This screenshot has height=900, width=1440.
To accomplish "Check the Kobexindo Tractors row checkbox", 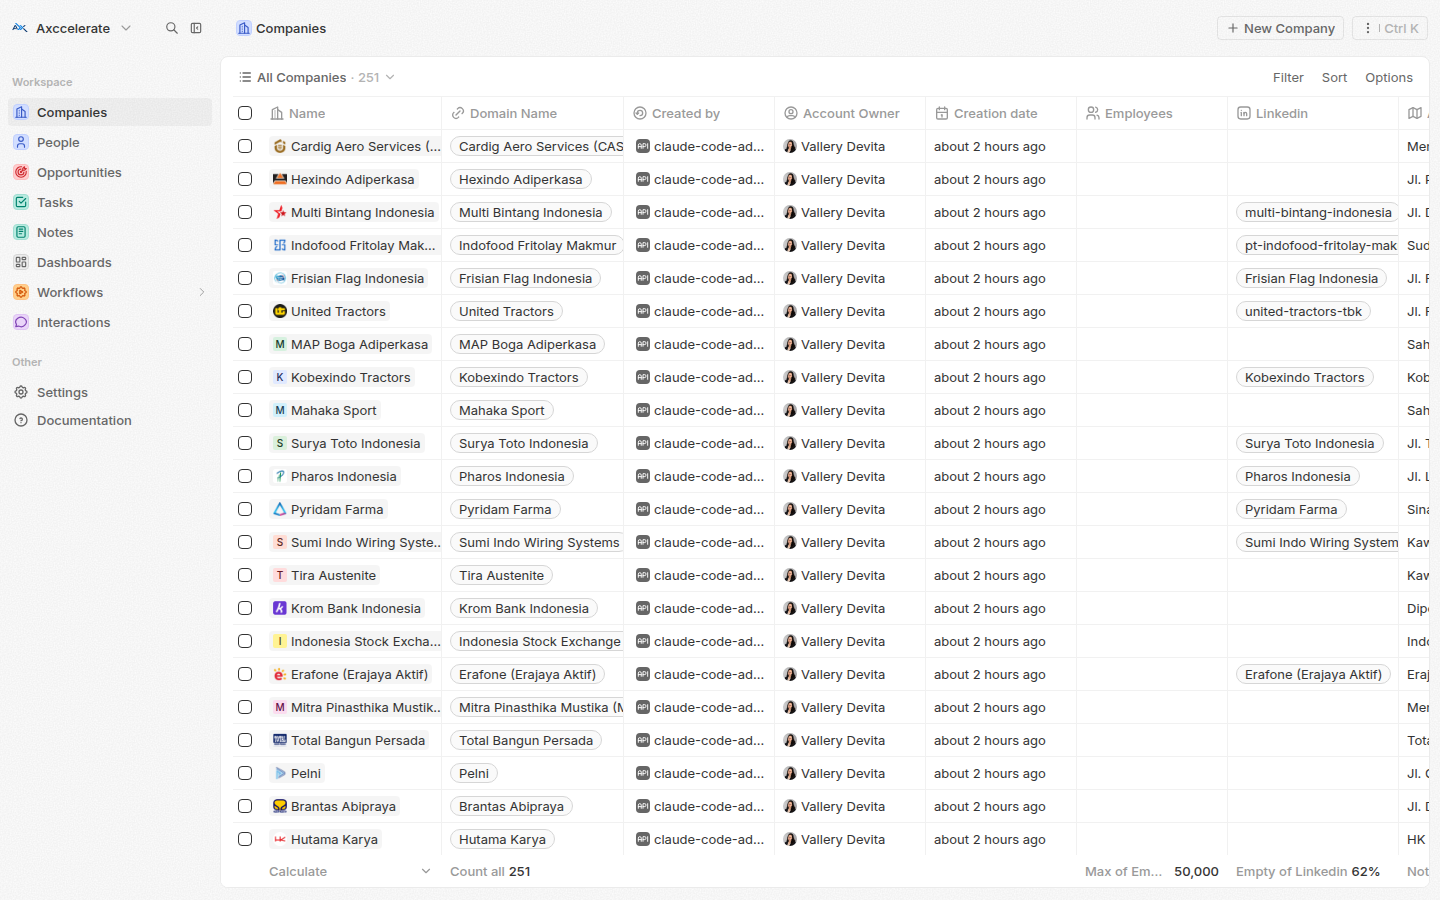I will coord(245,377).
